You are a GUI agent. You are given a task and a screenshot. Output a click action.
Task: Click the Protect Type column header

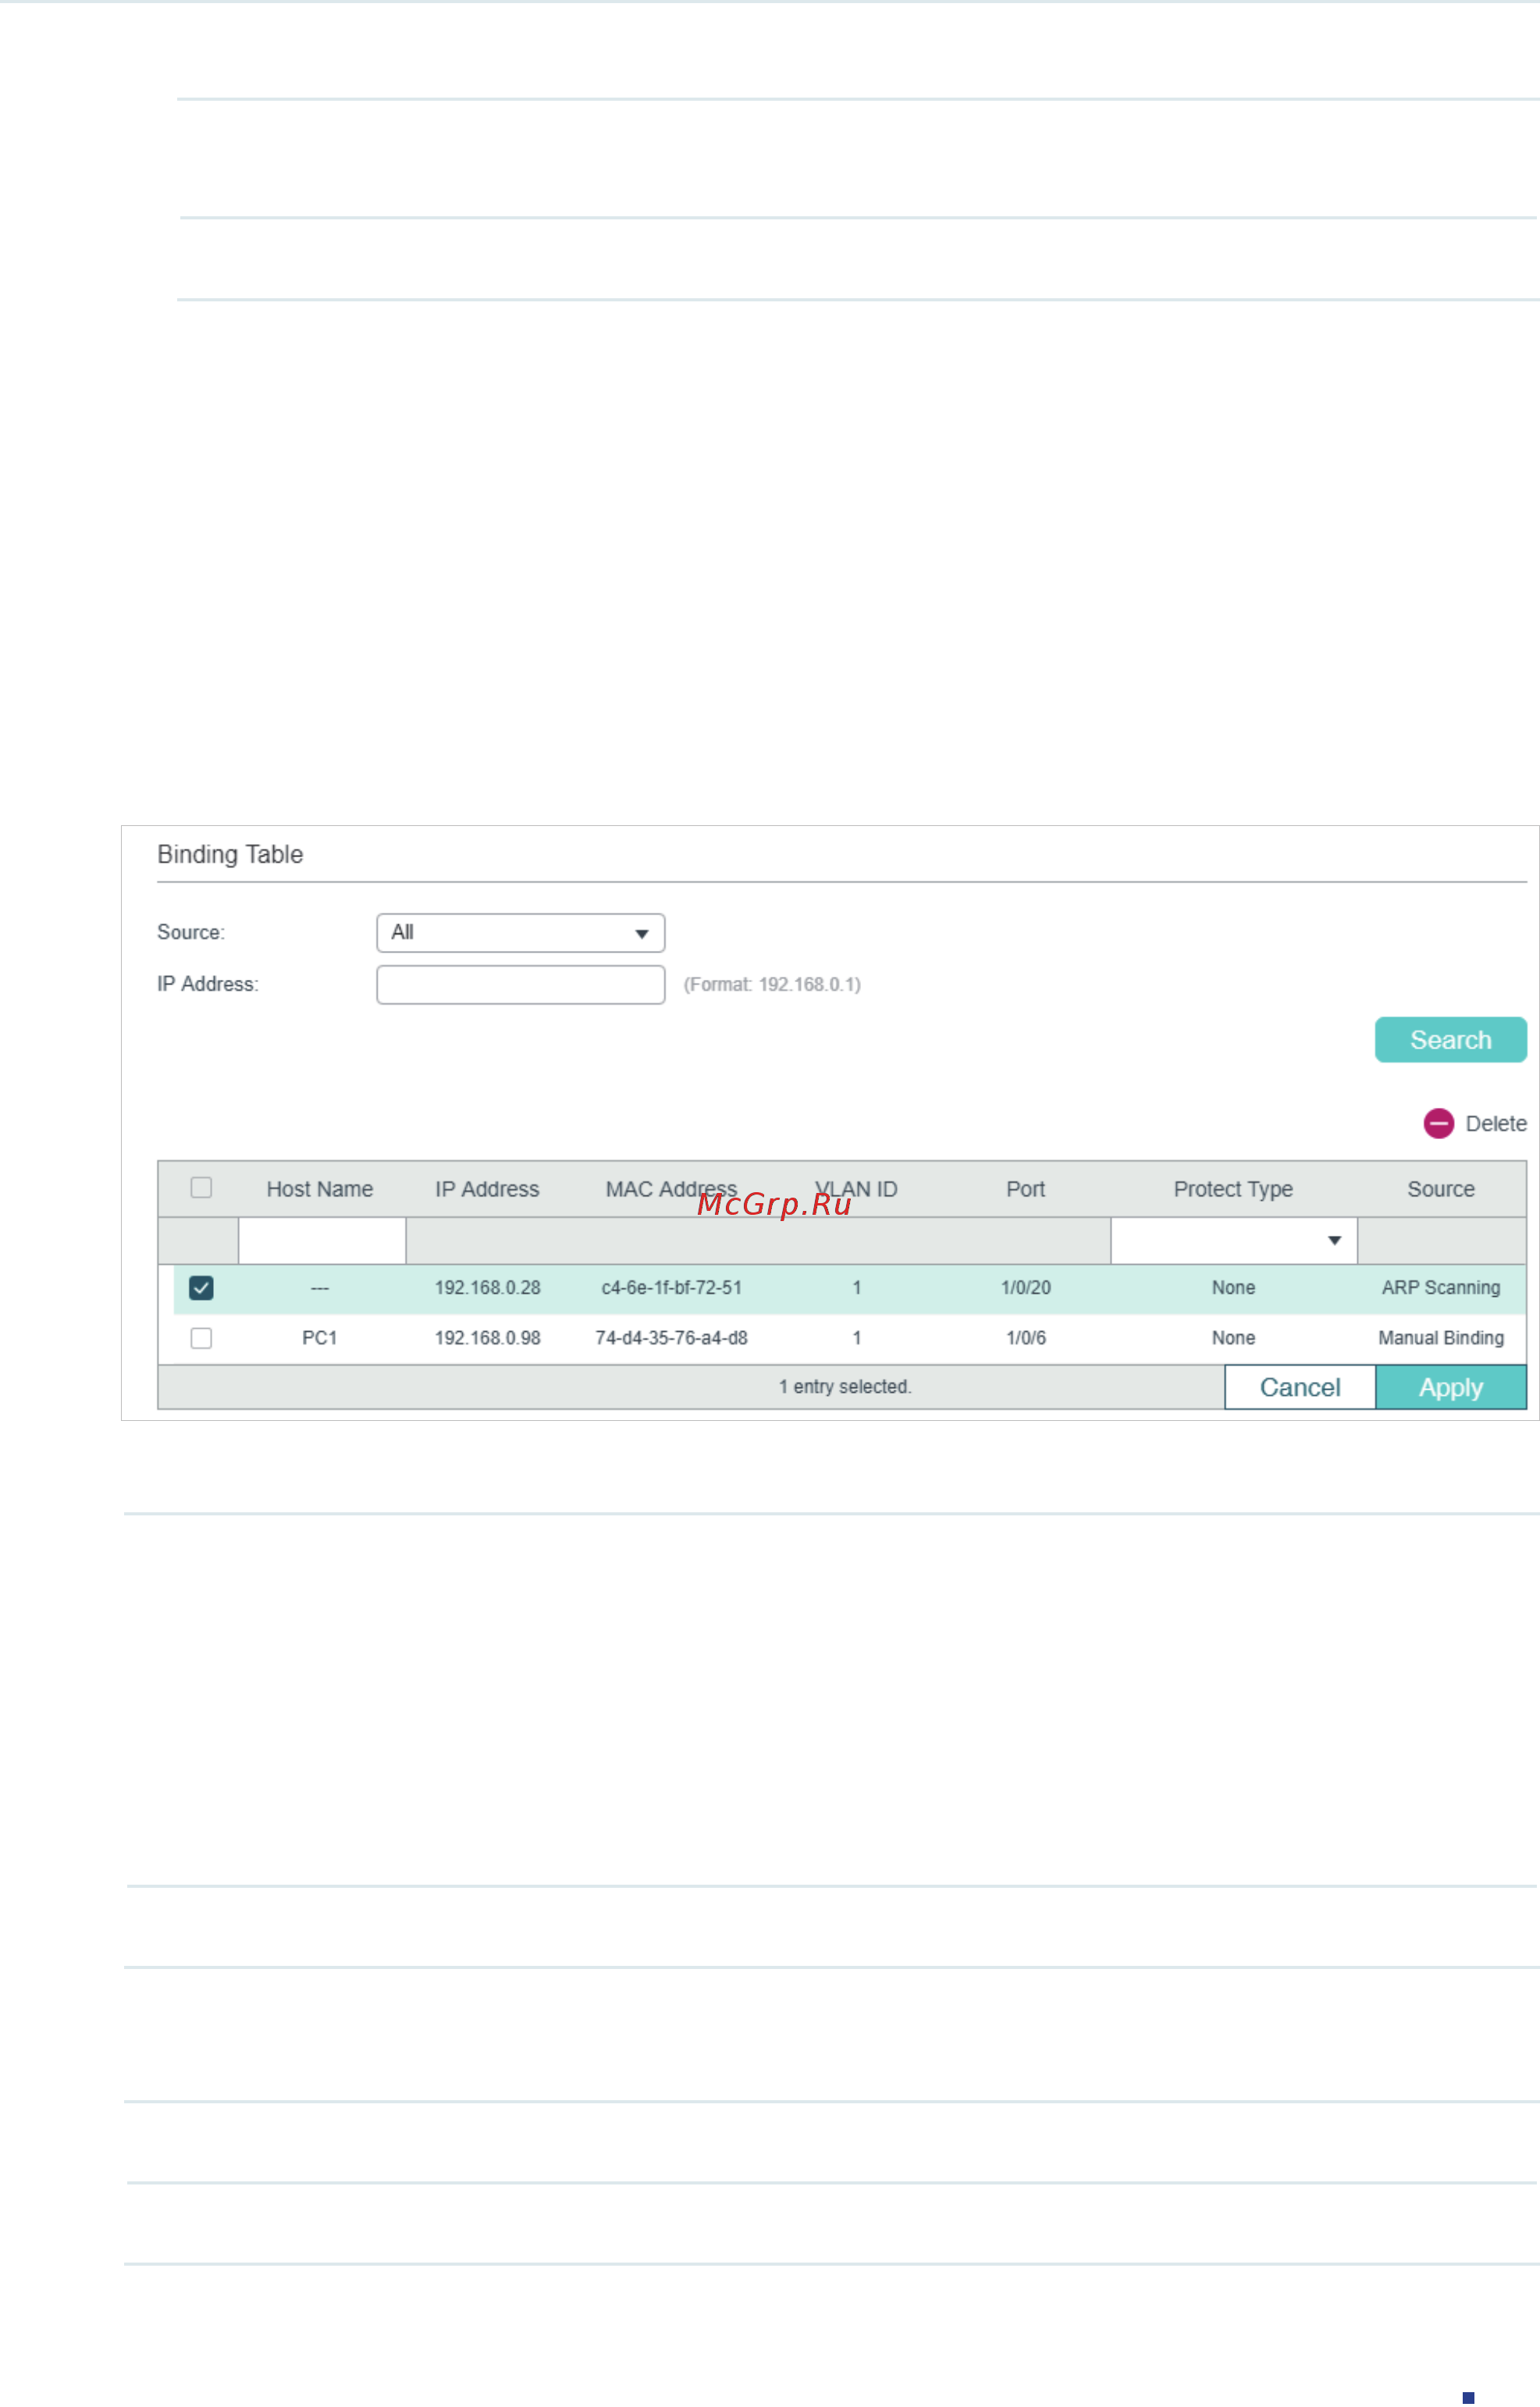tap(1233, 1188)
